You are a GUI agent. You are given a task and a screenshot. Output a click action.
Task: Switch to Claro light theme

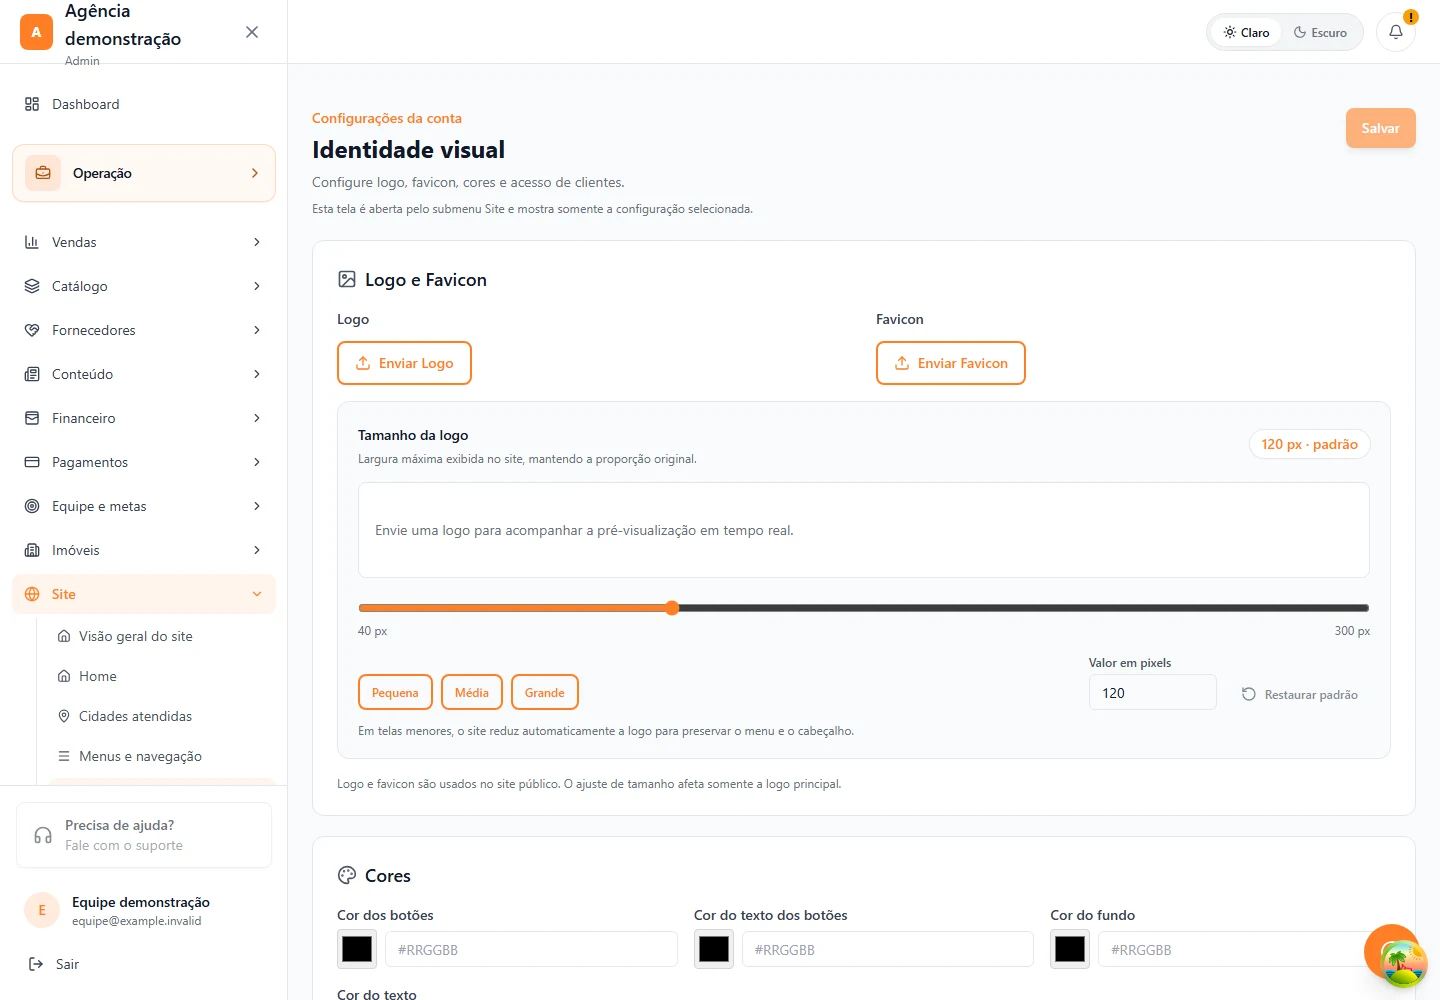[1246, 32]
